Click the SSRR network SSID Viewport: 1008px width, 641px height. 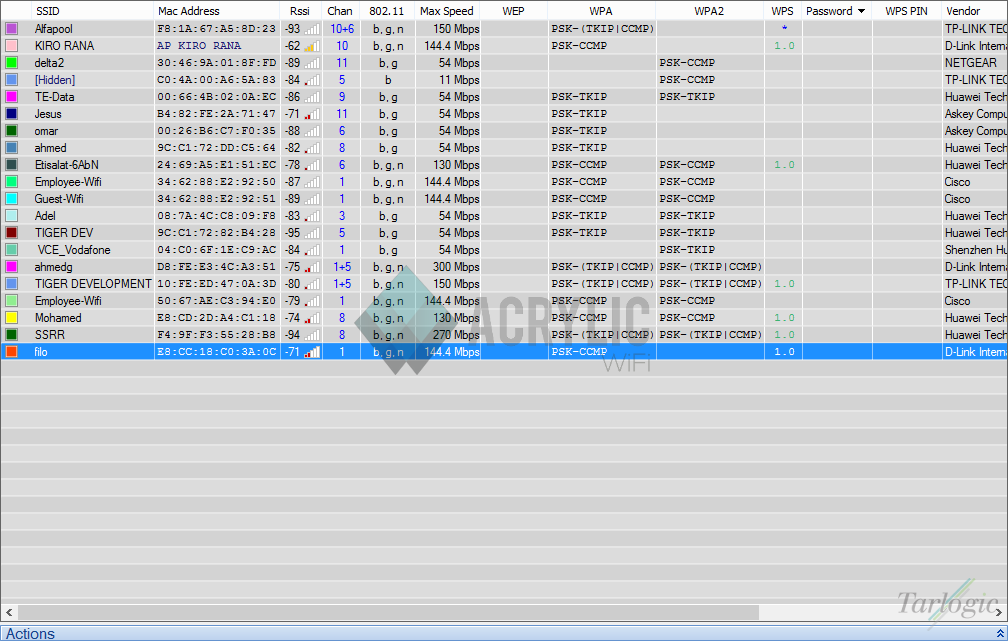point(50,334)
